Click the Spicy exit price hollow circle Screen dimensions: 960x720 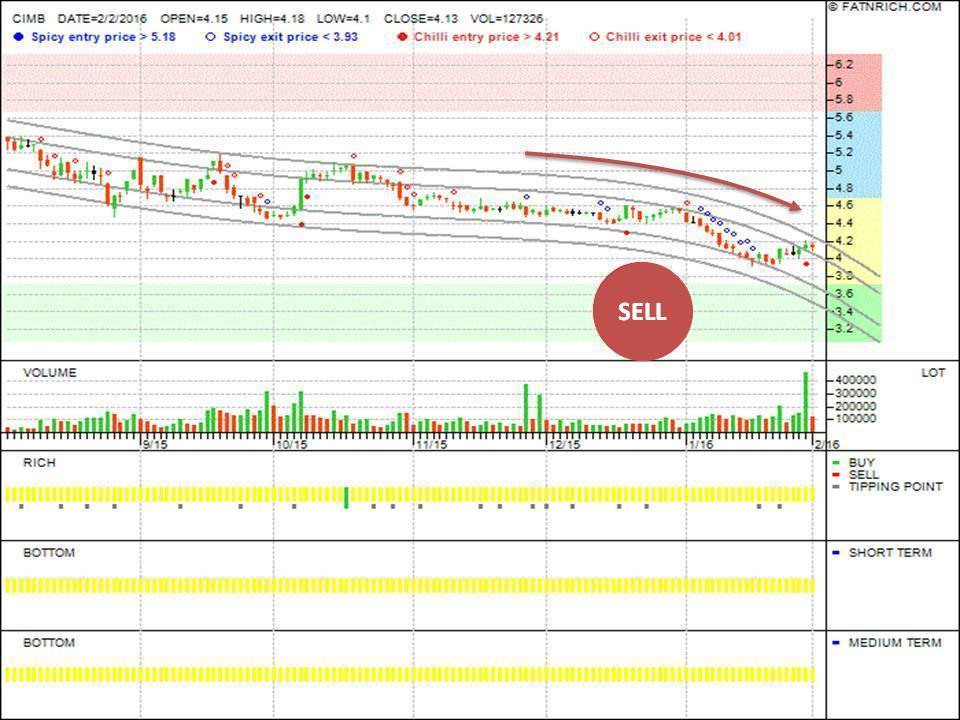pyautogui.click(x=209, y=36)
